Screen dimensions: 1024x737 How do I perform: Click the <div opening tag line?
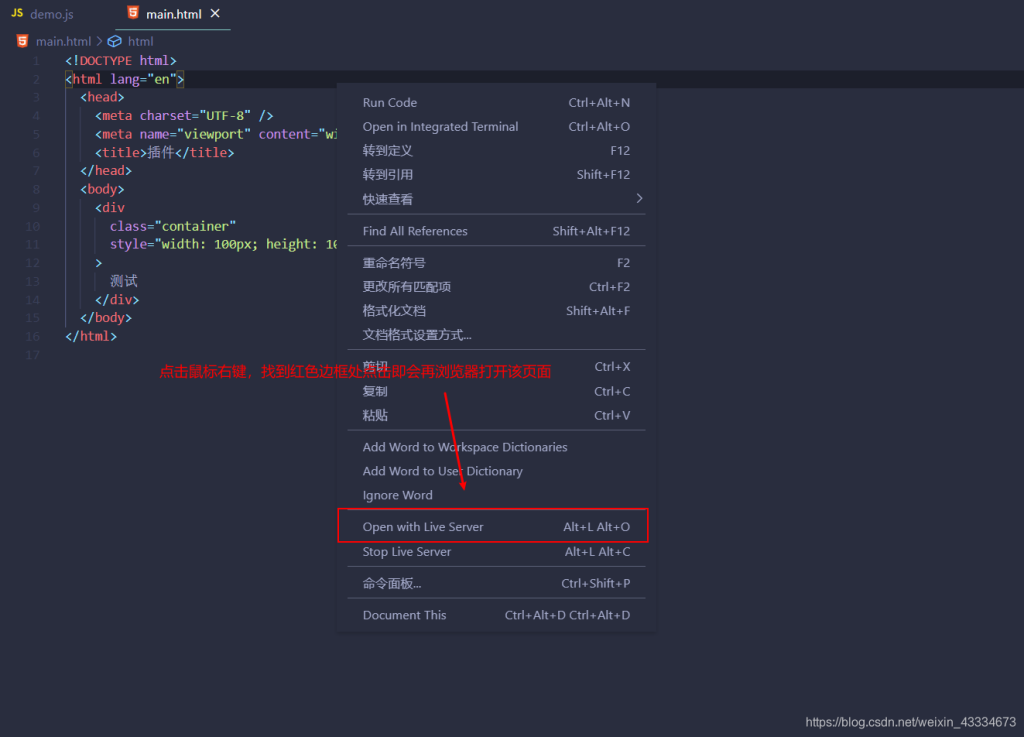click(110, 208)
